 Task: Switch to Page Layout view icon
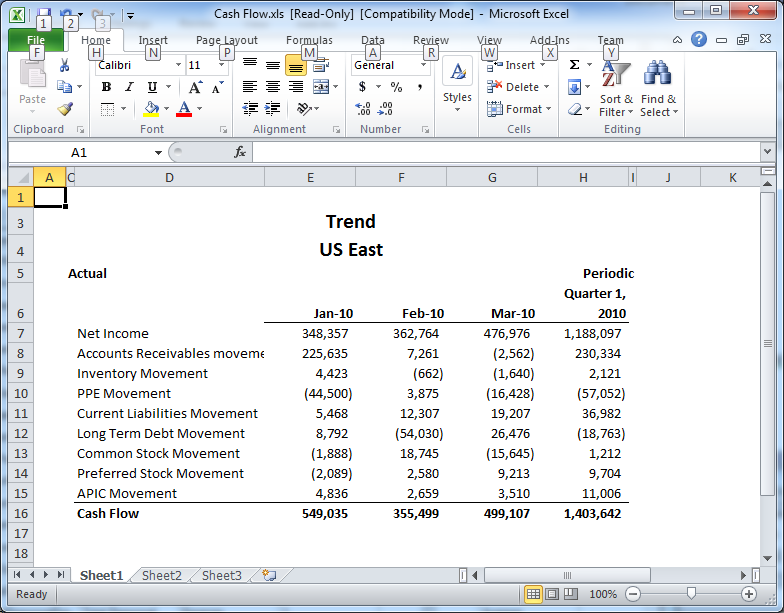click(552, 594)
